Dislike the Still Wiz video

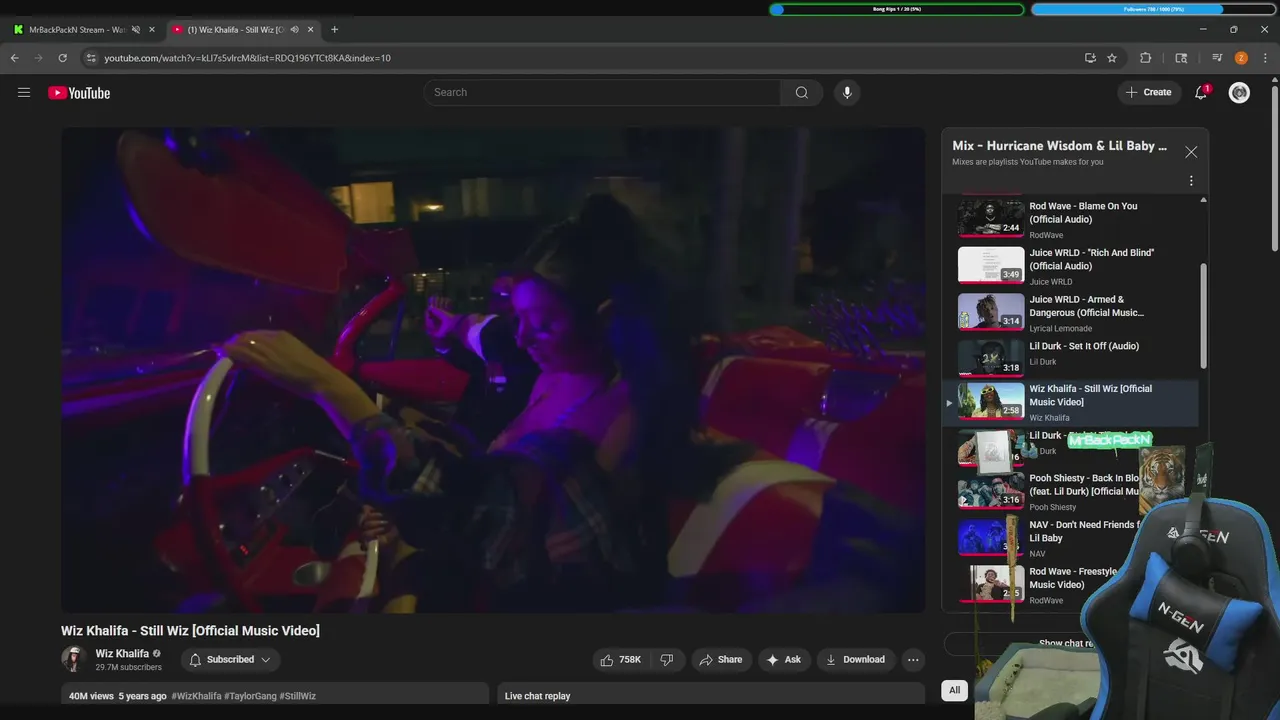[x=667, y=660]
